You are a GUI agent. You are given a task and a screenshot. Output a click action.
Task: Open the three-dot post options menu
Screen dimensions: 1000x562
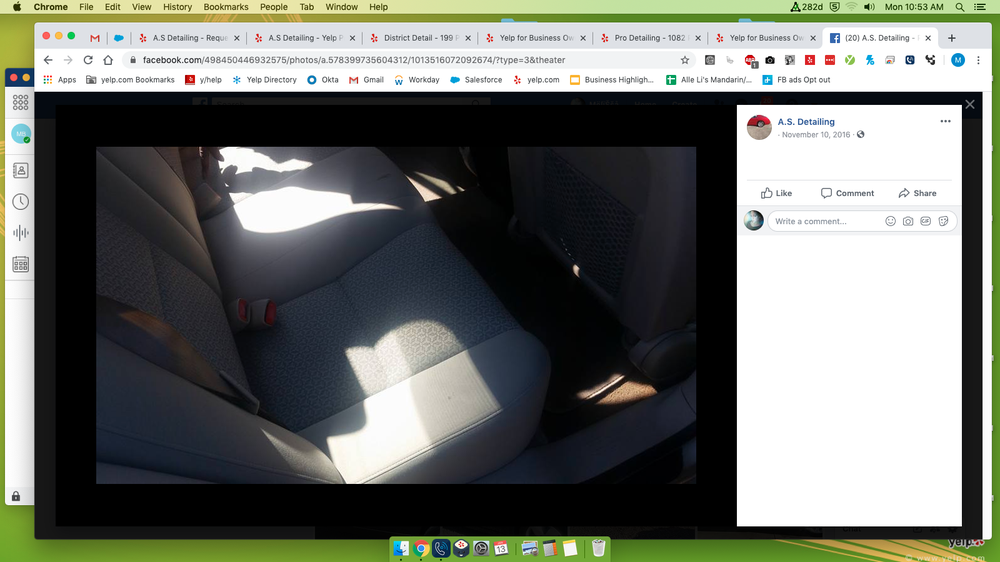tap(945, 121)
